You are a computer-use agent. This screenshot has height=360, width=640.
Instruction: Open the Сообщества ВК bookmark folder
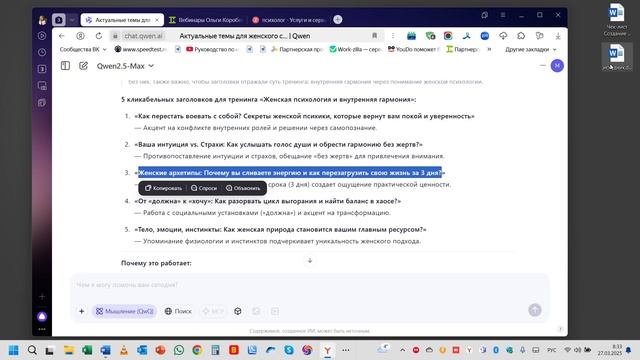click(x=83, y=49)
